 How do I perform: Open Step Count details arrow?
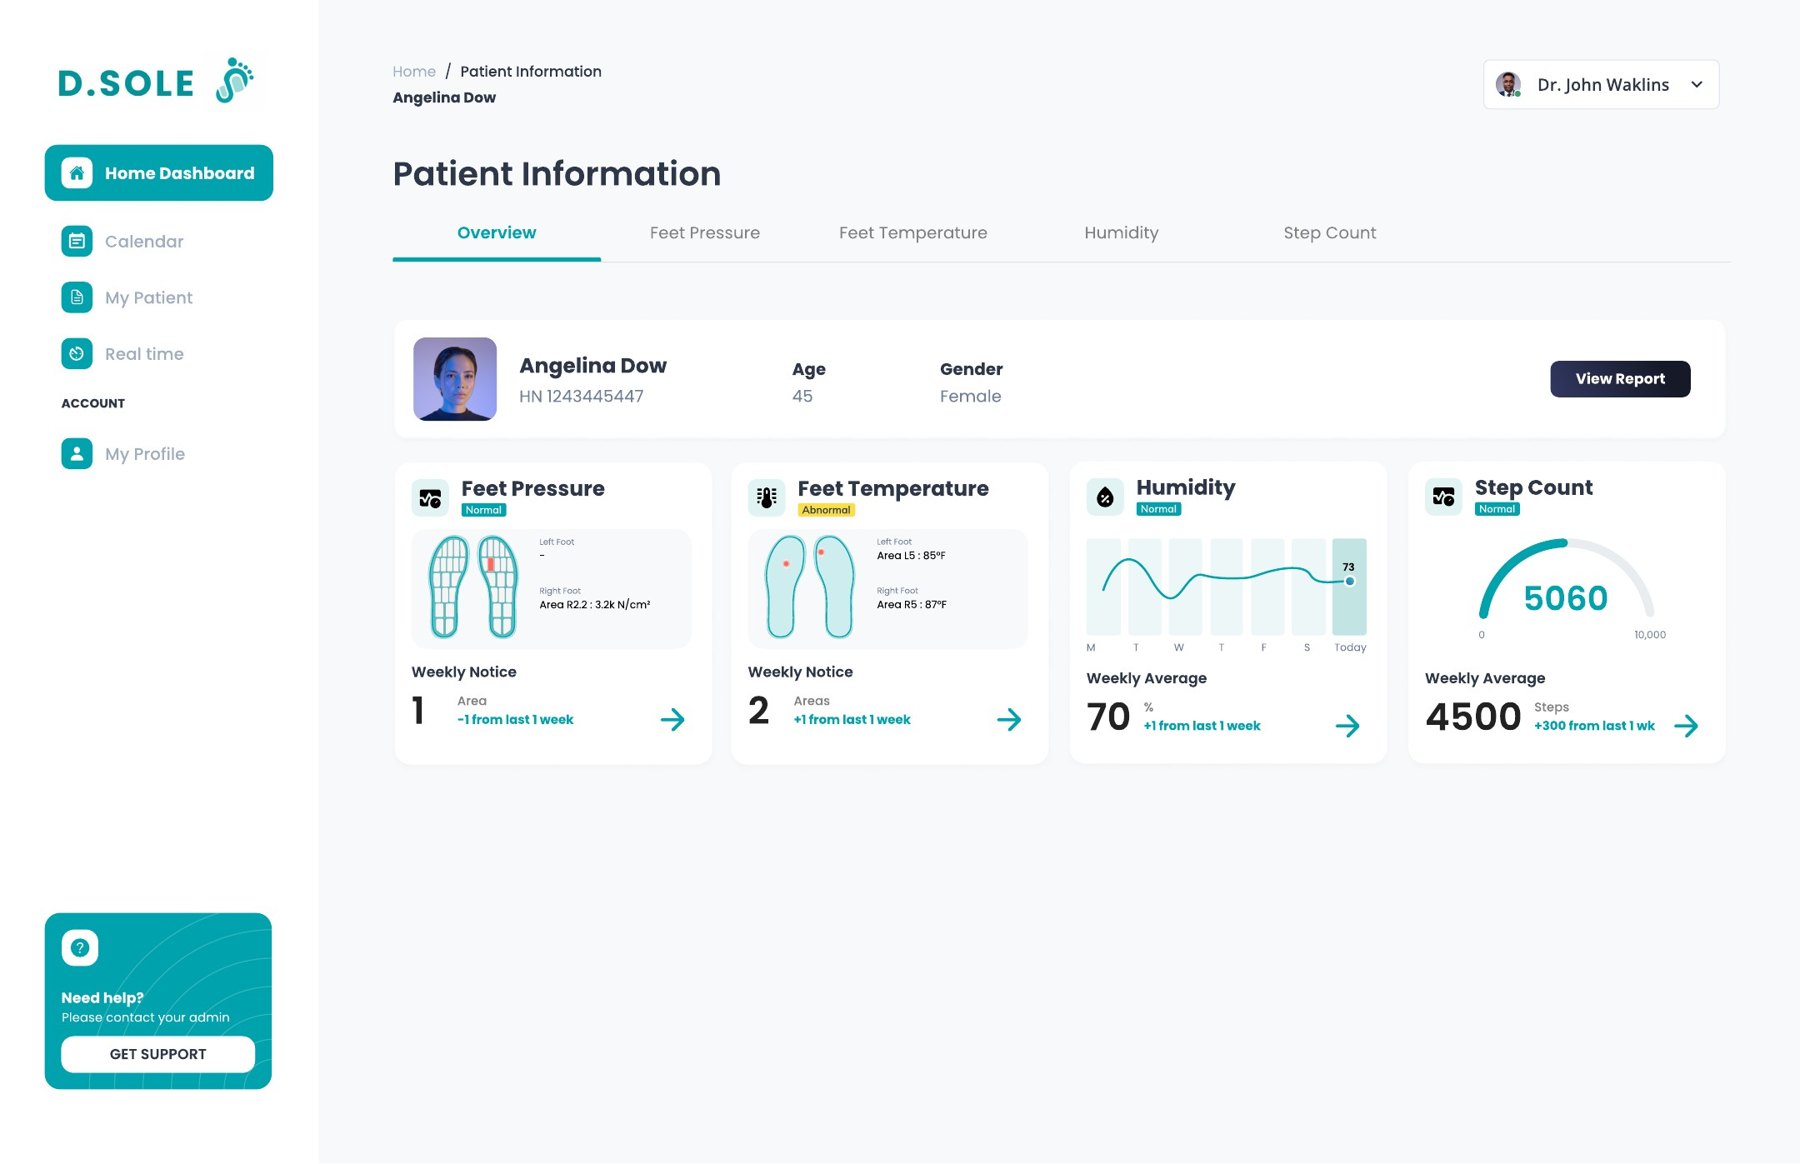[1686, 725]
